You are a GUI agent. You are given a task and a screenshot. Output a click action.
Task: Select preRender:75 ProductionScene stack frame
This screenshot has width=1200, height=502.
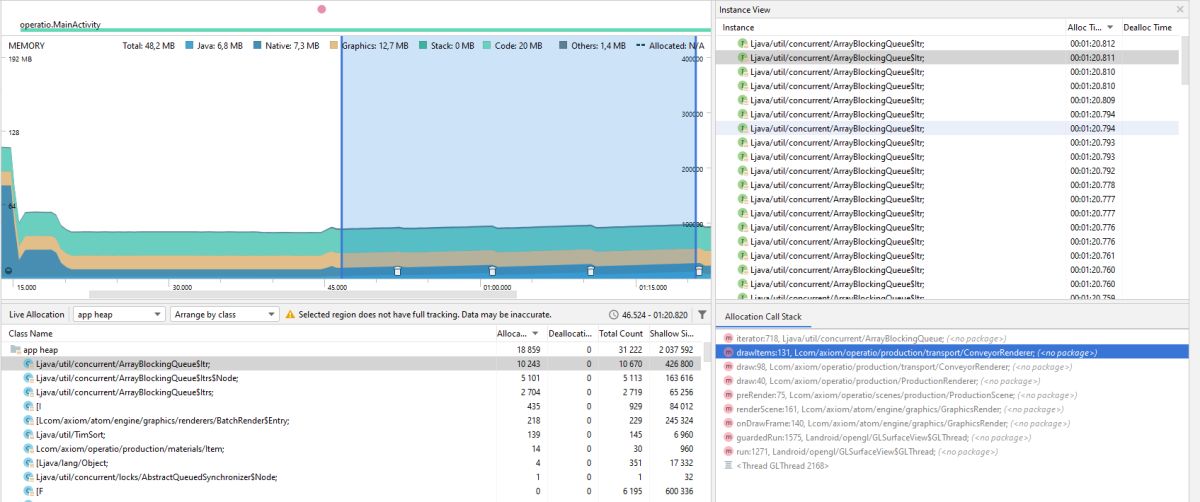click(952, 395)
